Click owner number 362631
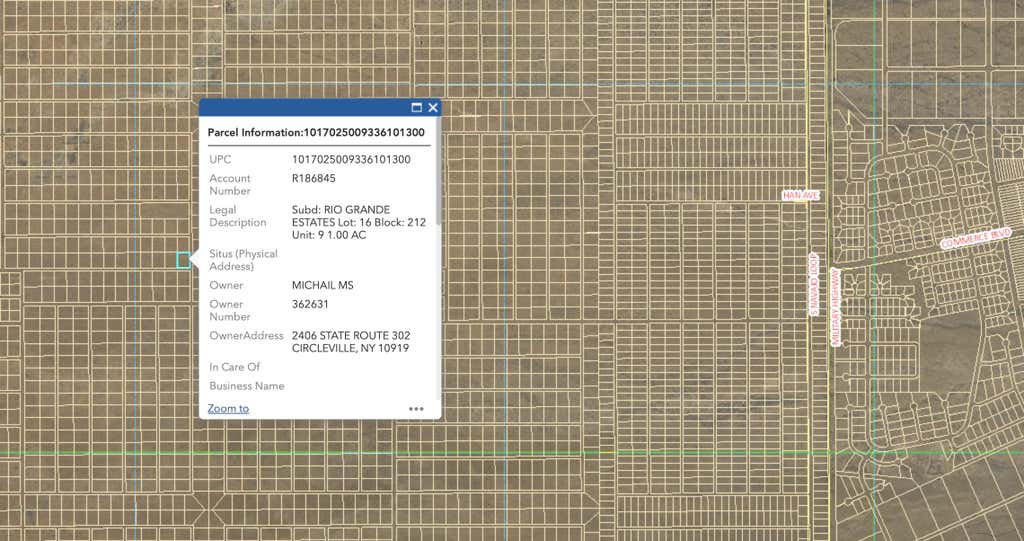Viewport: 1024px width, 541px height. tap(310, 304)
